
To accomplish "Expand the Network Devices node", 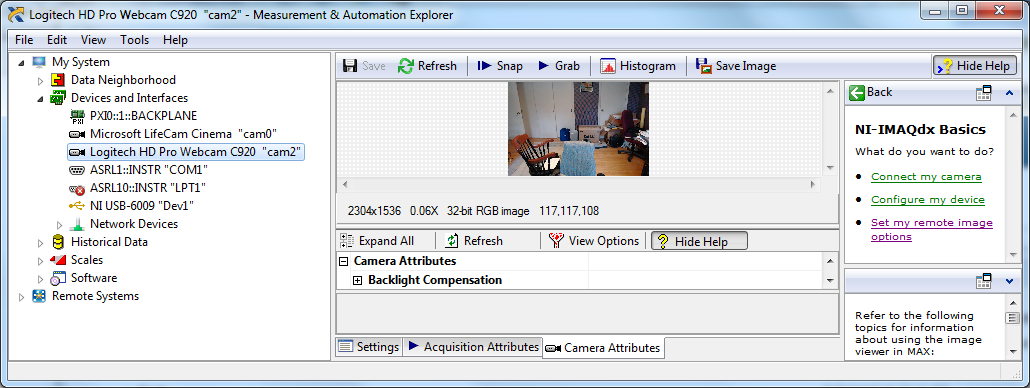I will click(59, 225).
